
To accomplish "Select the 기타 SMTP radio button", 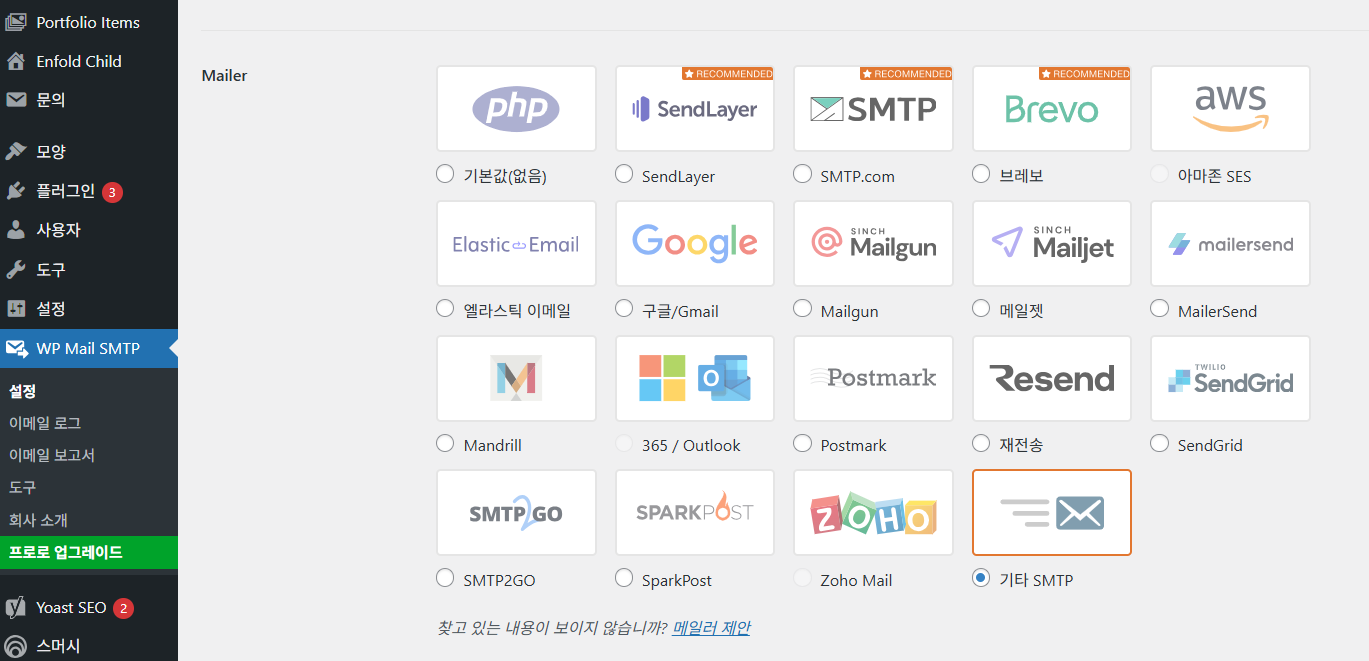I will coord(981,578).
